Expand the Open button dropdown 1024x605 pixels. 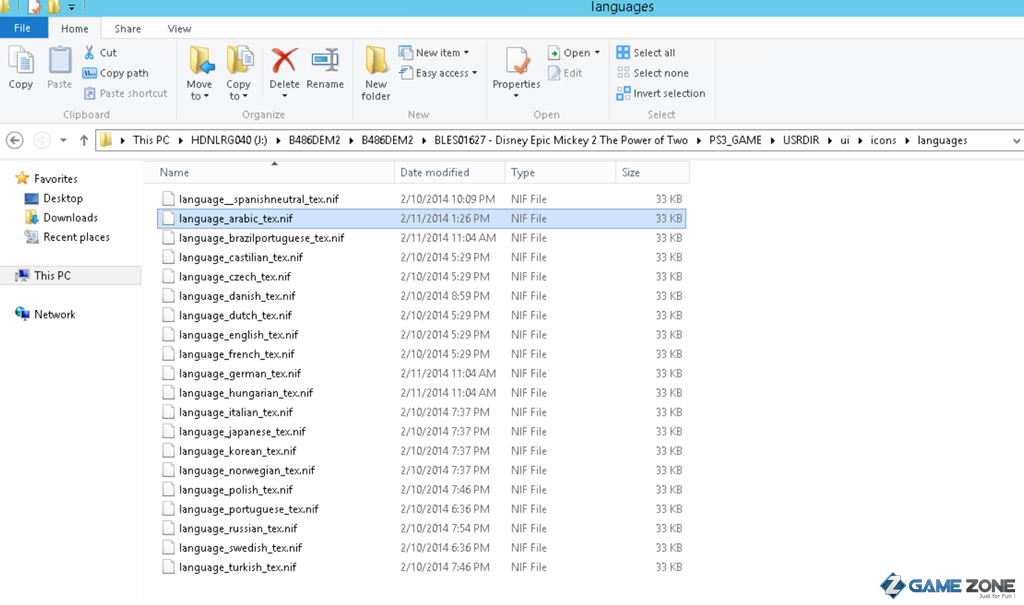tap(597, 52)
